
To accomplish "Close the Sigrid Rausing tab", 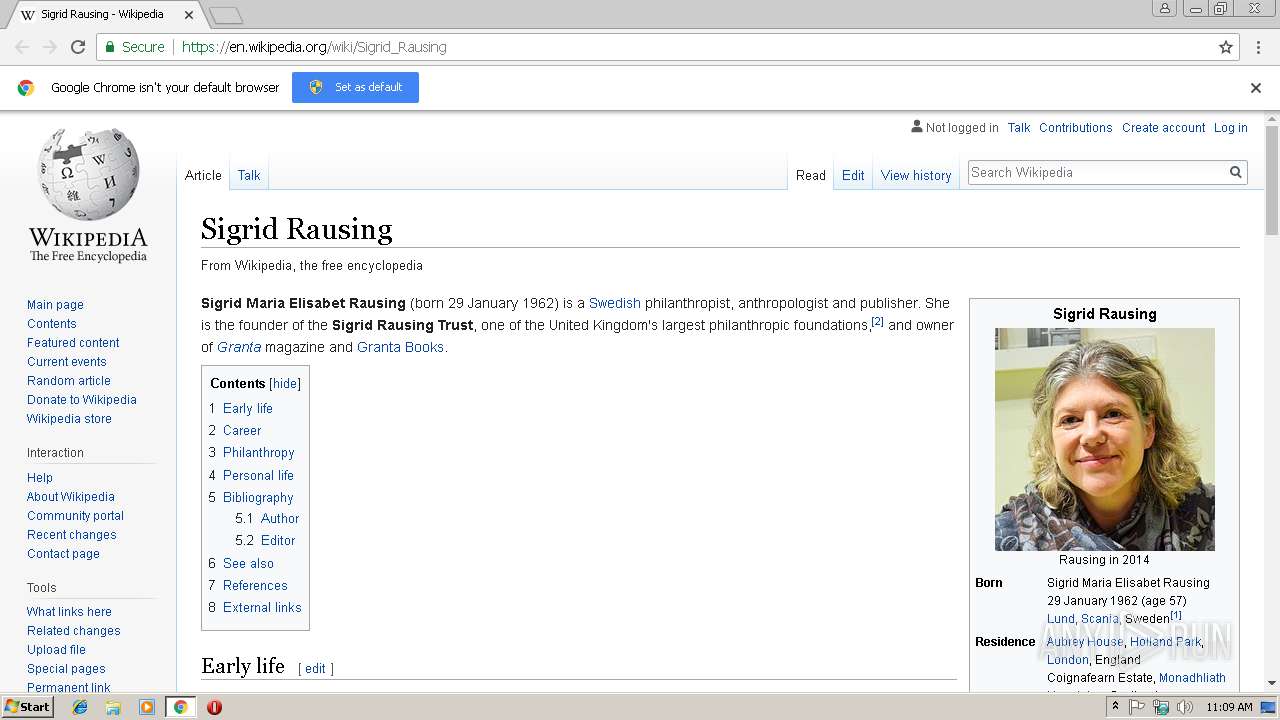I will click(x=189, y=15).
